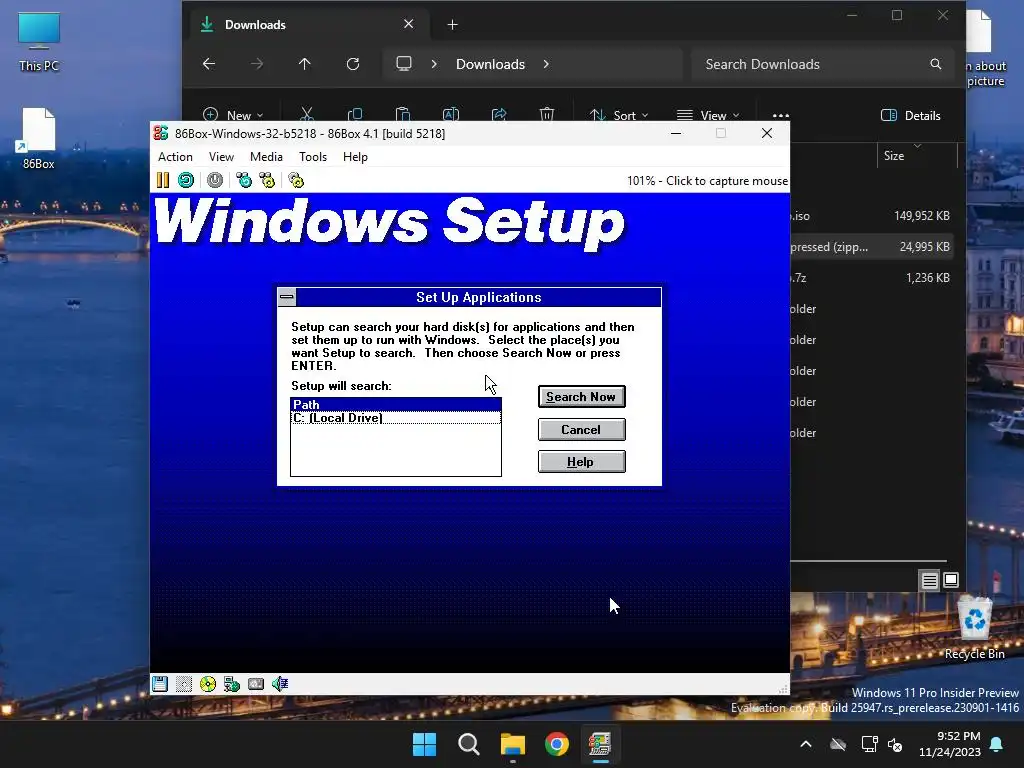Open the clock showing 9:52 PM
Screen dimensions: 1024x768
(x=950, y=744)
